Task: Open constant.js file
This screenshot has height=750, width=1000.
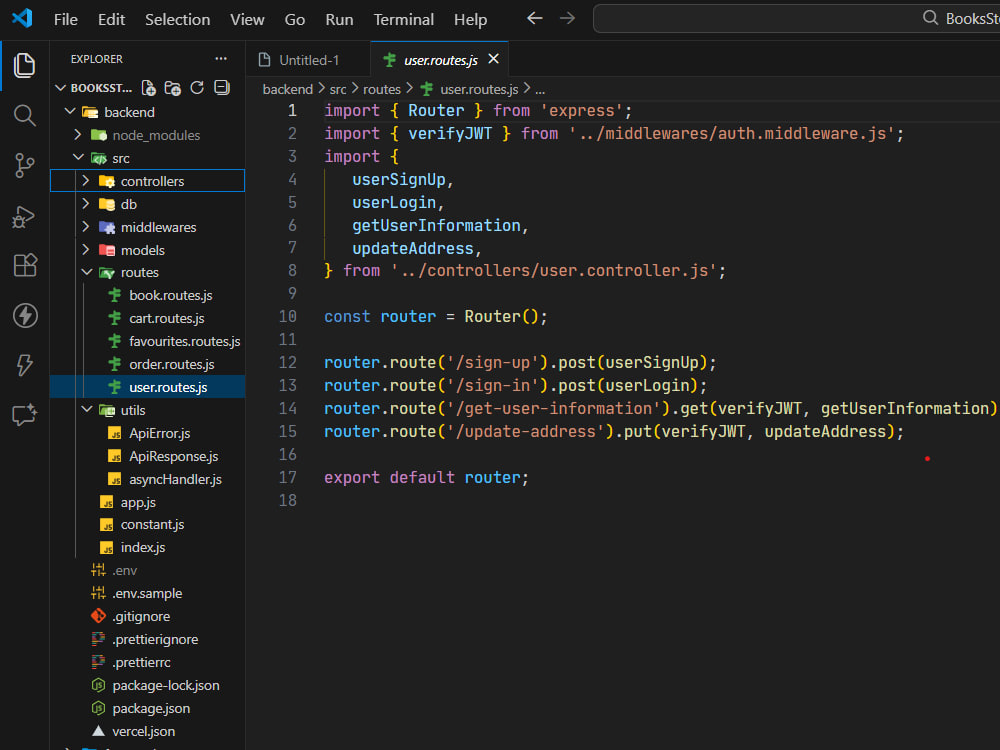Action: [147, 524]
